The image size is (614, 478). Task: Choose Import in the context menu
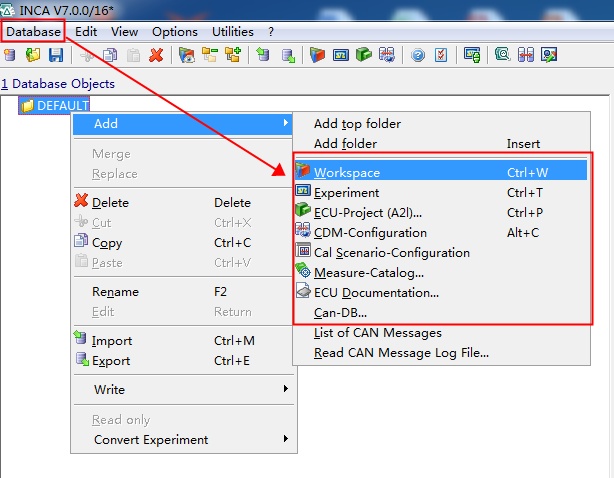(183, 341)
